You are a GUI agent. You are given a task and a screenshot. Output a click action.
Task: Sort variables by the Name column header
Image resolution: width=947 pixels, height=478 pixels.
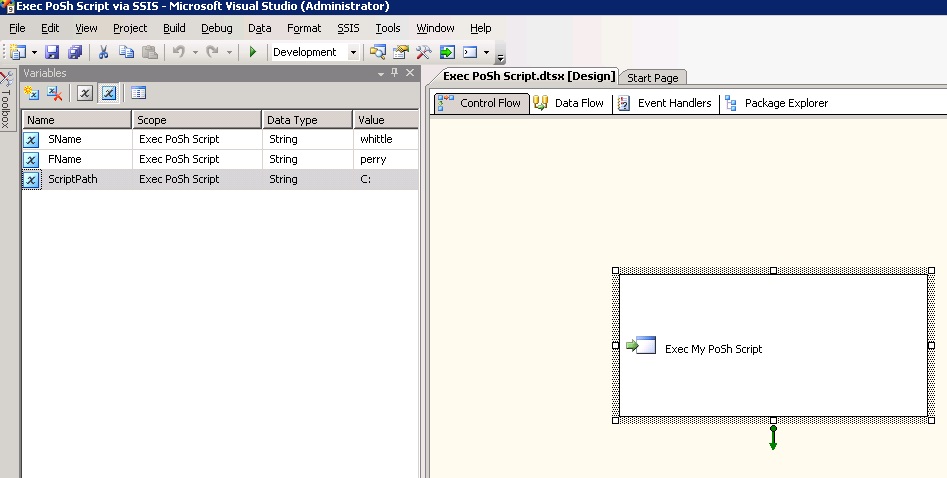[77, 120]
